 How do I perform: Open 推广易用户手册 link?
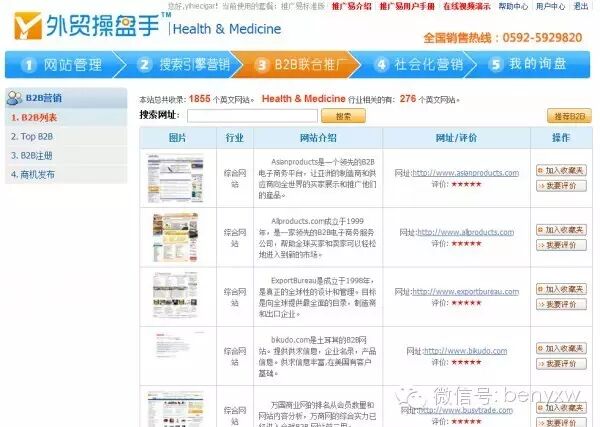click(x=407, y=6)
